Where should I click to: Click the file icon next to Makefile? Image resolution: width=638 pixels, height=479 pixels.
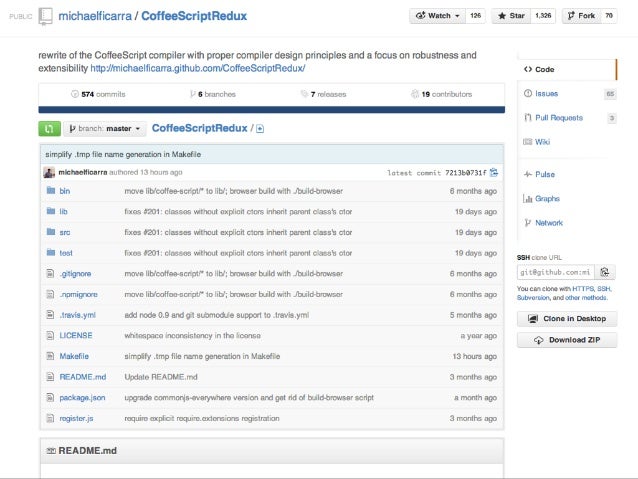(50, 356)
